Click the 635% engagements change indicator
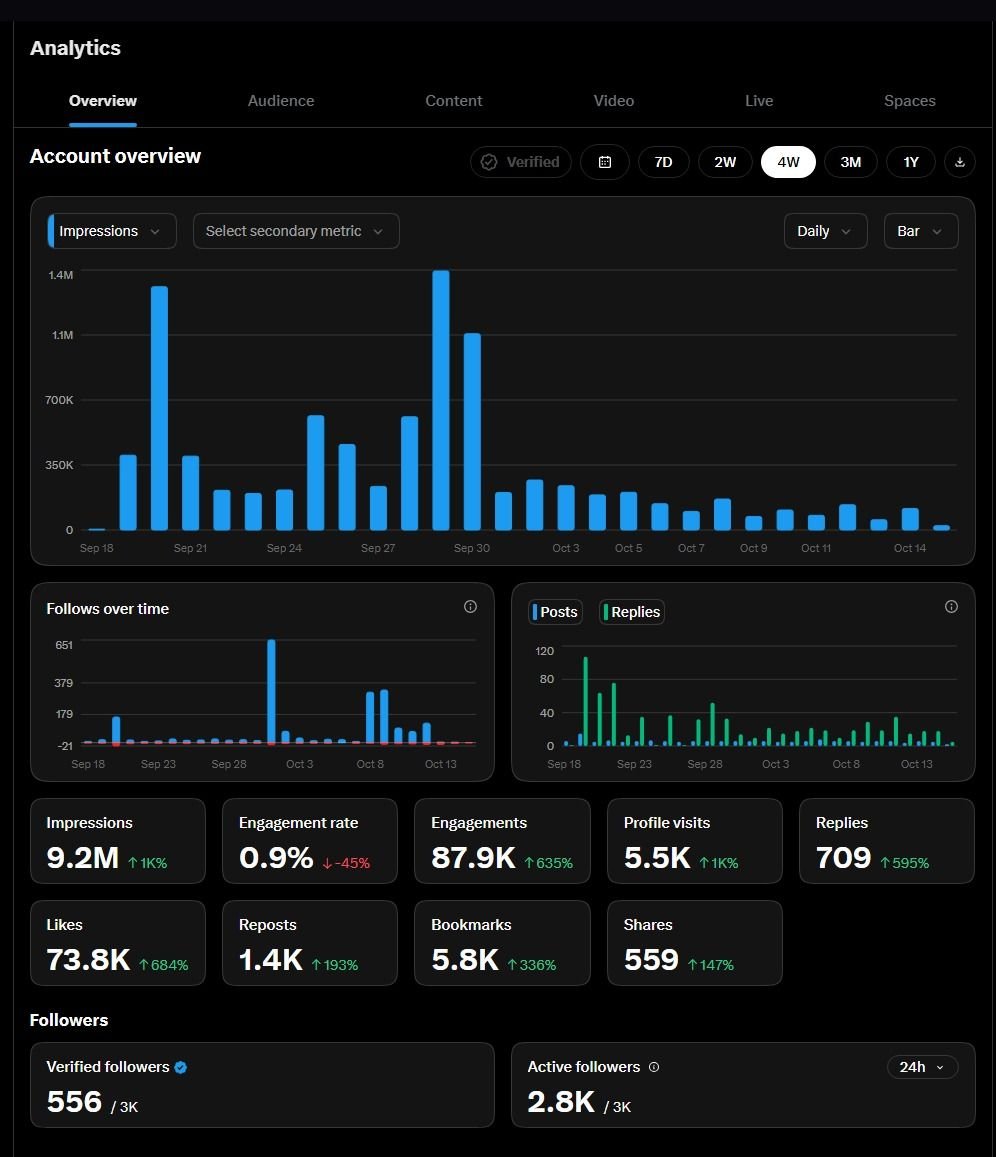Viewport: 996px width, 1157px height. [x=548, y=863]
